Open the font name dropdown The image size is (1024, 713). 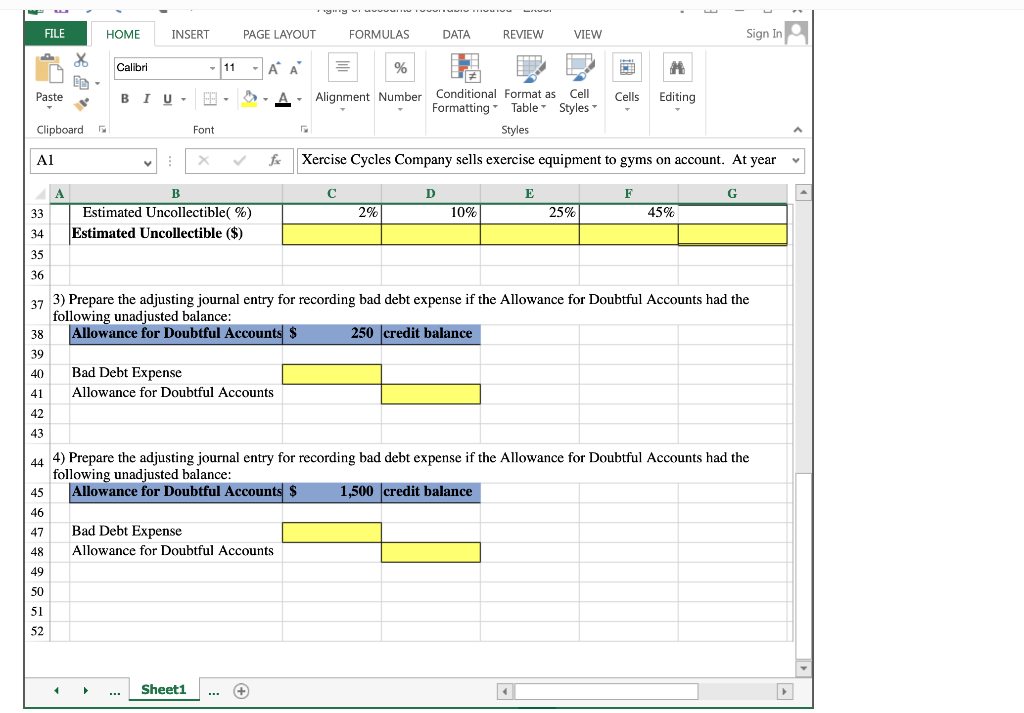click(213, 67)
